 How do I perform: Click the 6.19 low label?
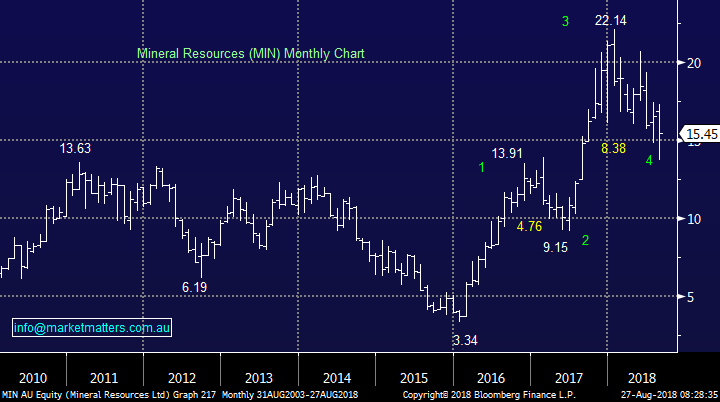coord(194,288)
